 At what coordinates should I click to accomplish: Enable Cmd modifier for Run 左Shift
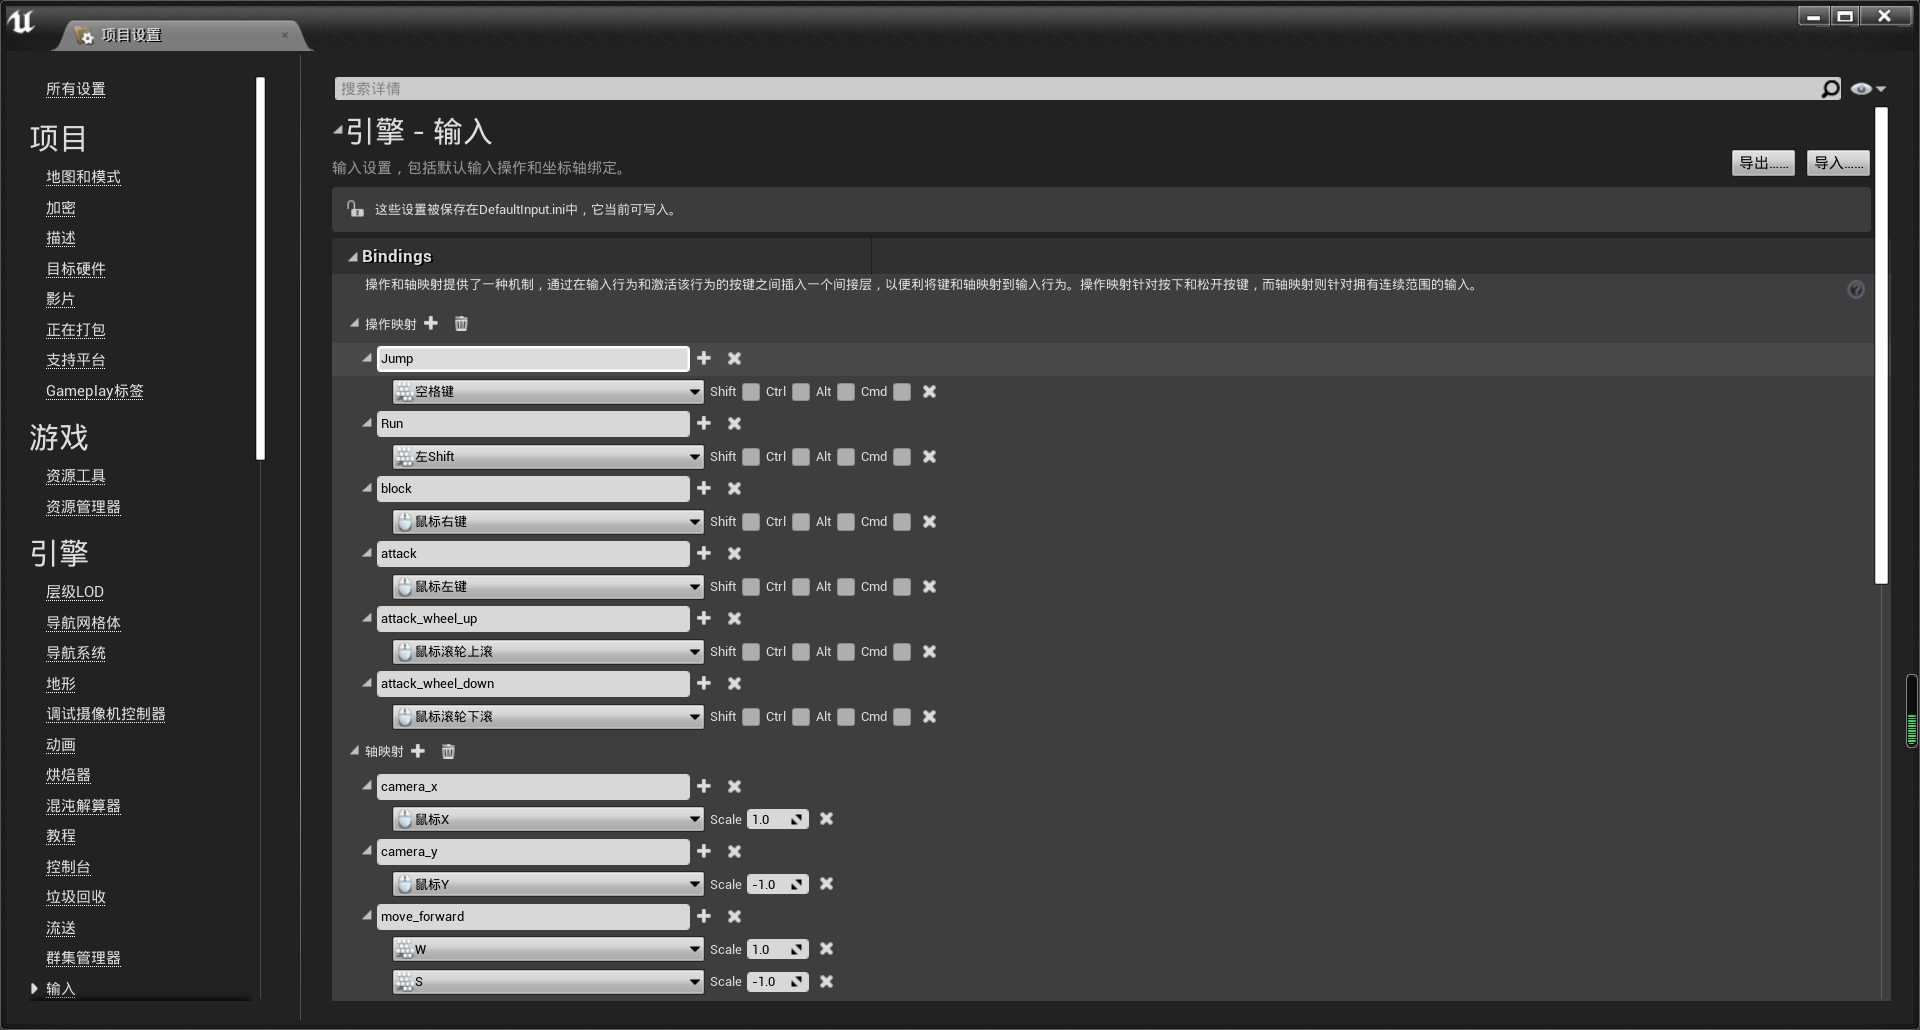[x=902, y=457]
